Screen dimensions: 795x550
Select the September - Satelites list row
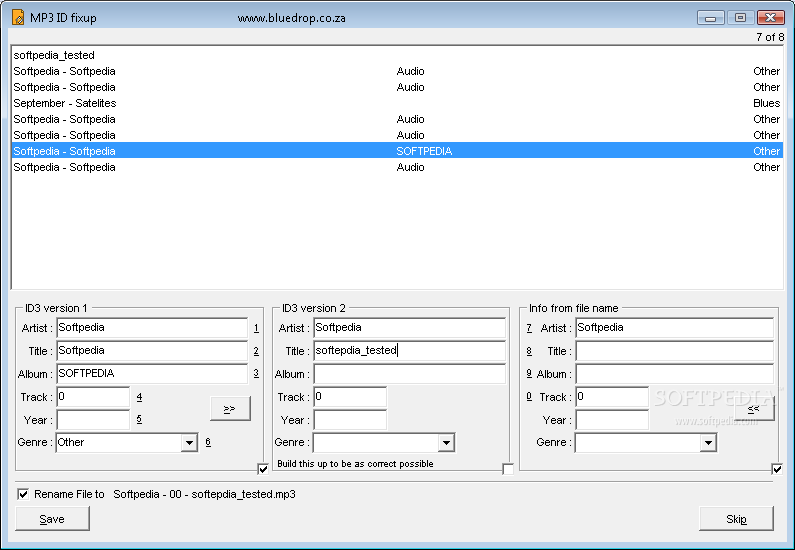(397, 103)
